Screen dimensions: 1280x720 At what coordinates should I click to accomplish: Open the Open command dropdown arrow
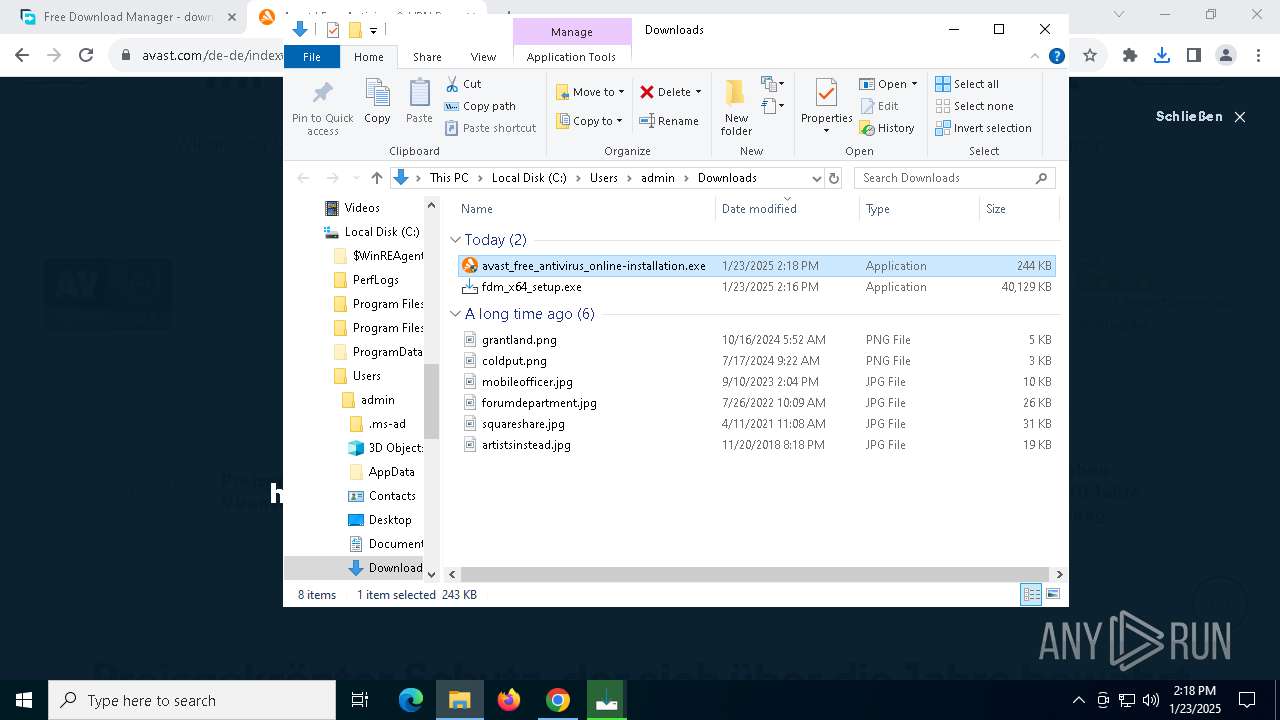914,84
